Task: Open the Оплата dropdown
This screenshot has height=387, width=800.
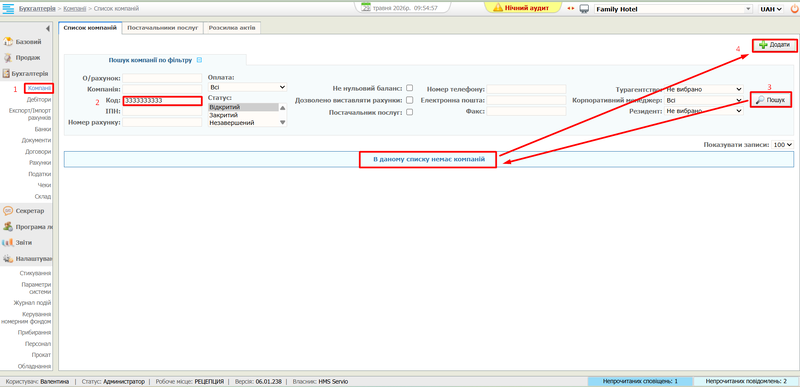Action: tap(247, 87)
